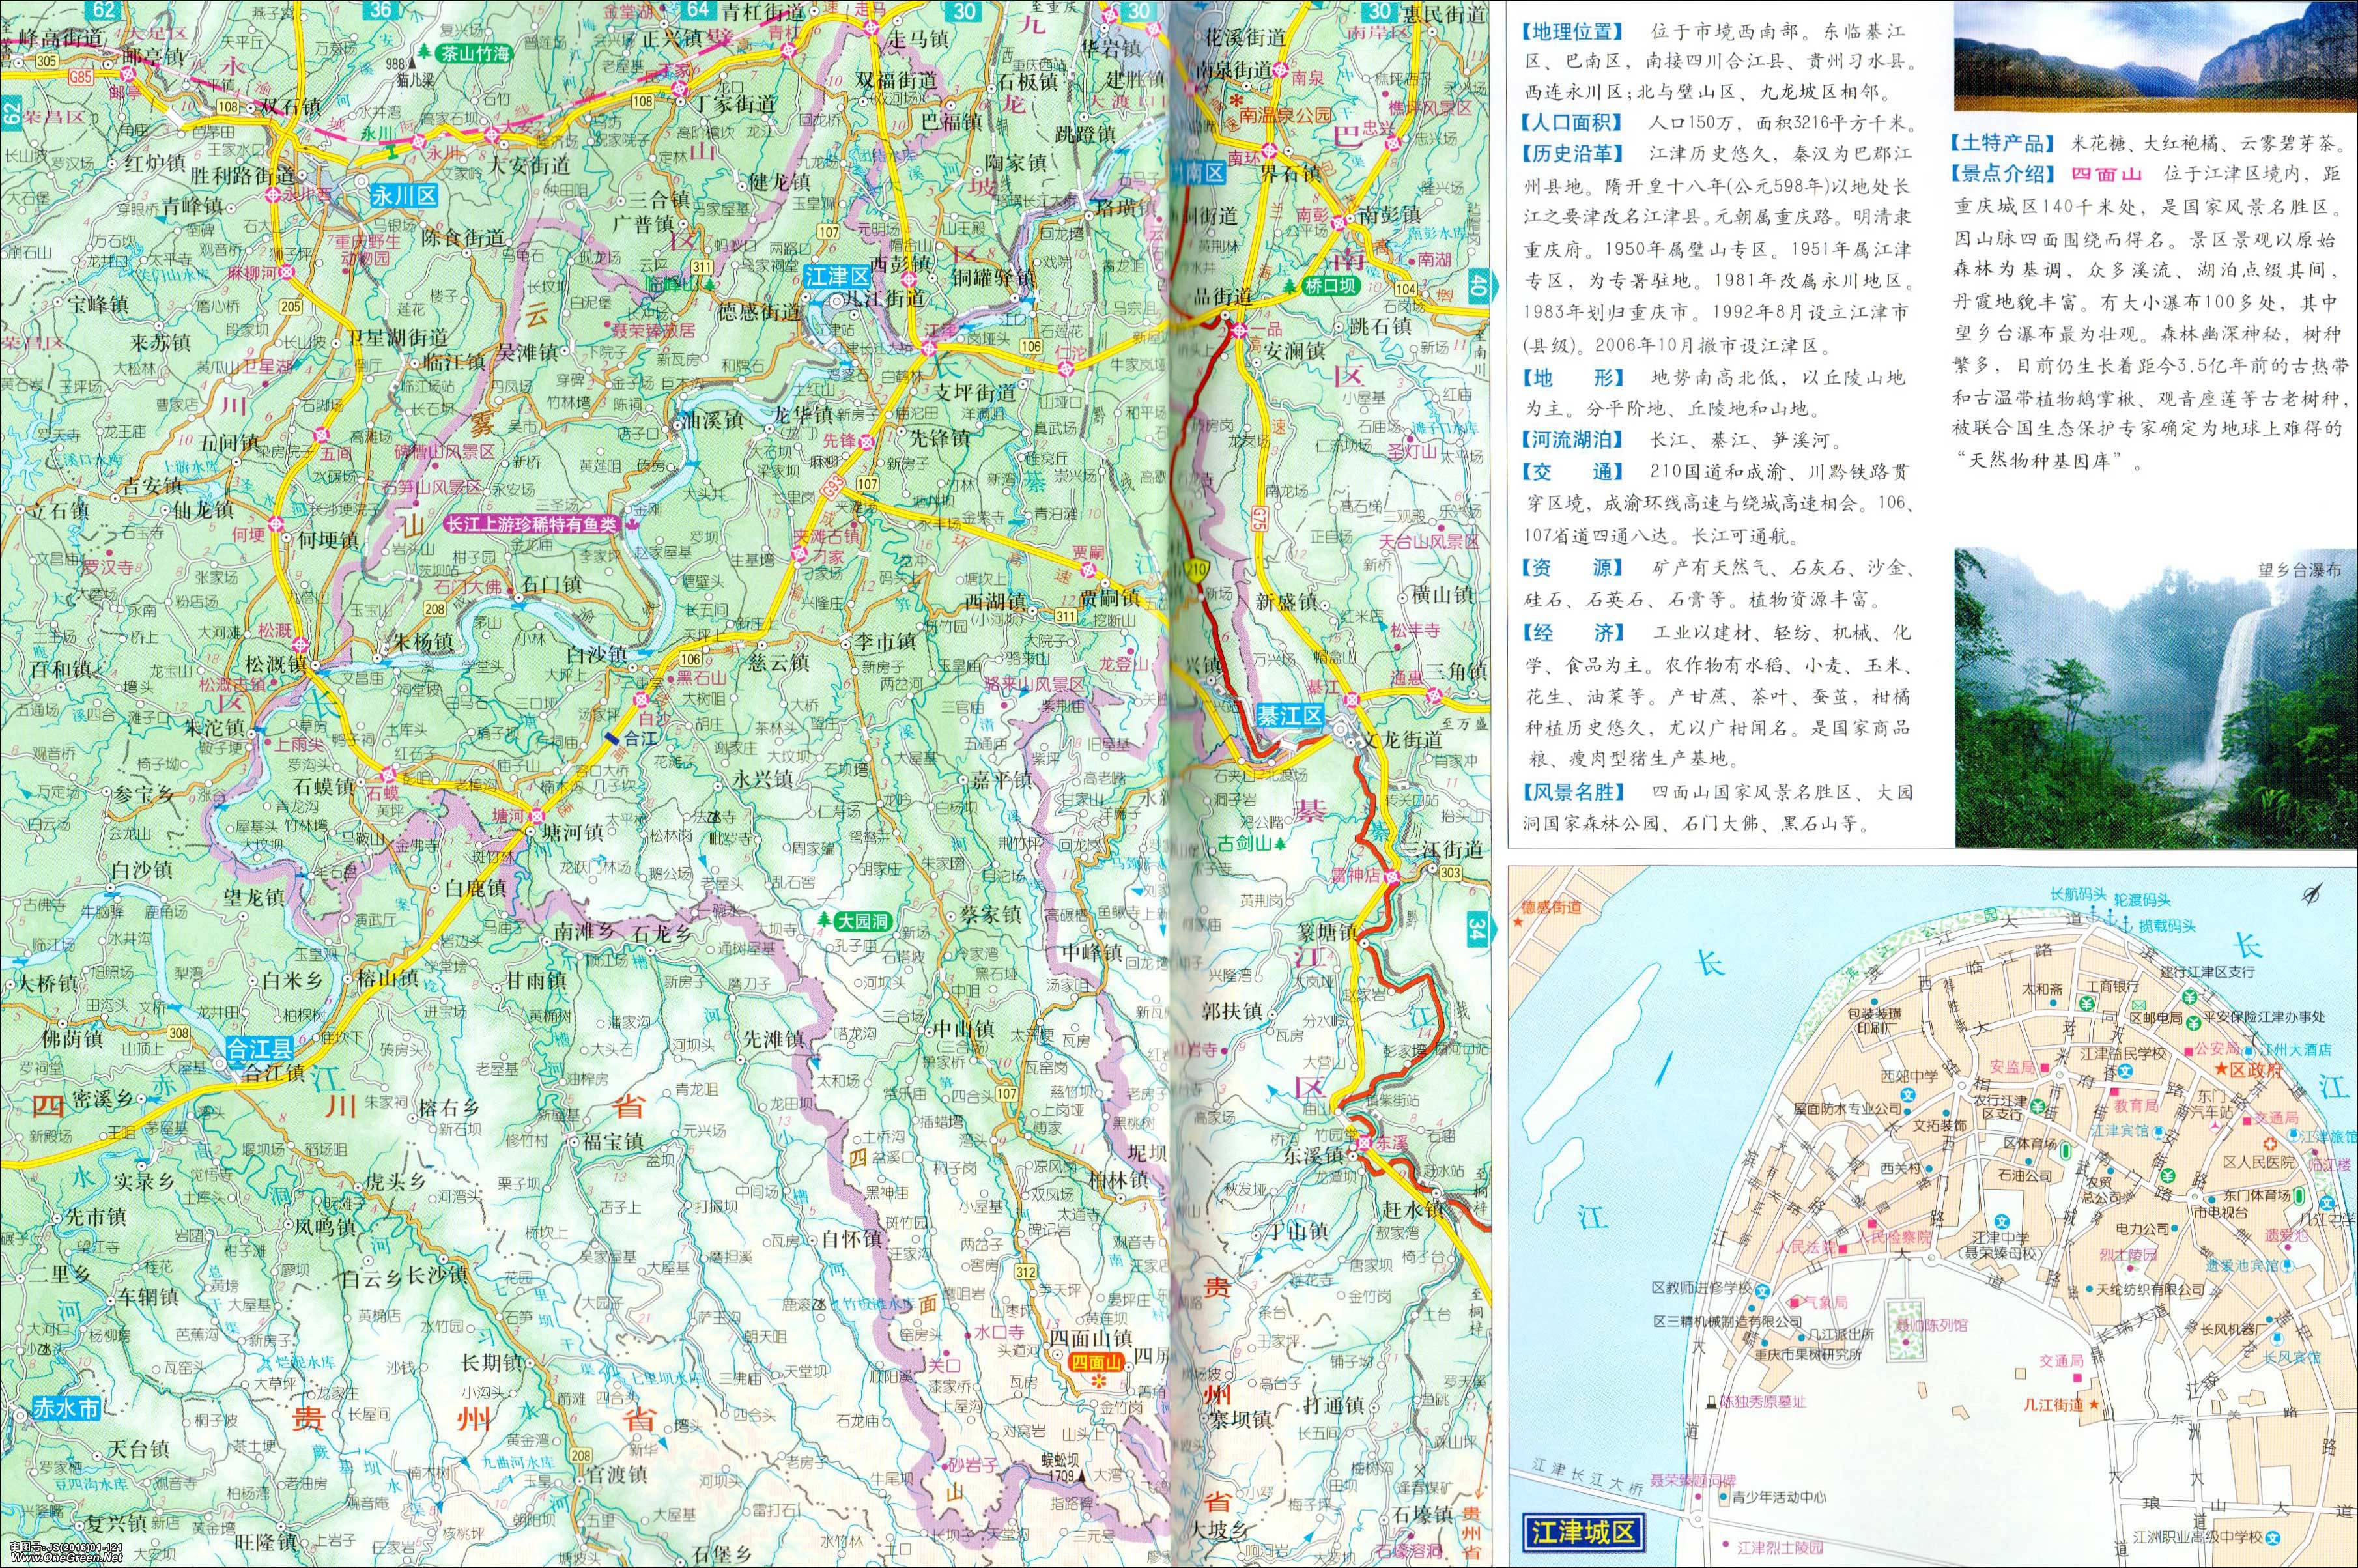Viewport: 2358px width, 1568px height.
Task: Select the 綦江区 blue district marker
Action: tap(1290, 716)
